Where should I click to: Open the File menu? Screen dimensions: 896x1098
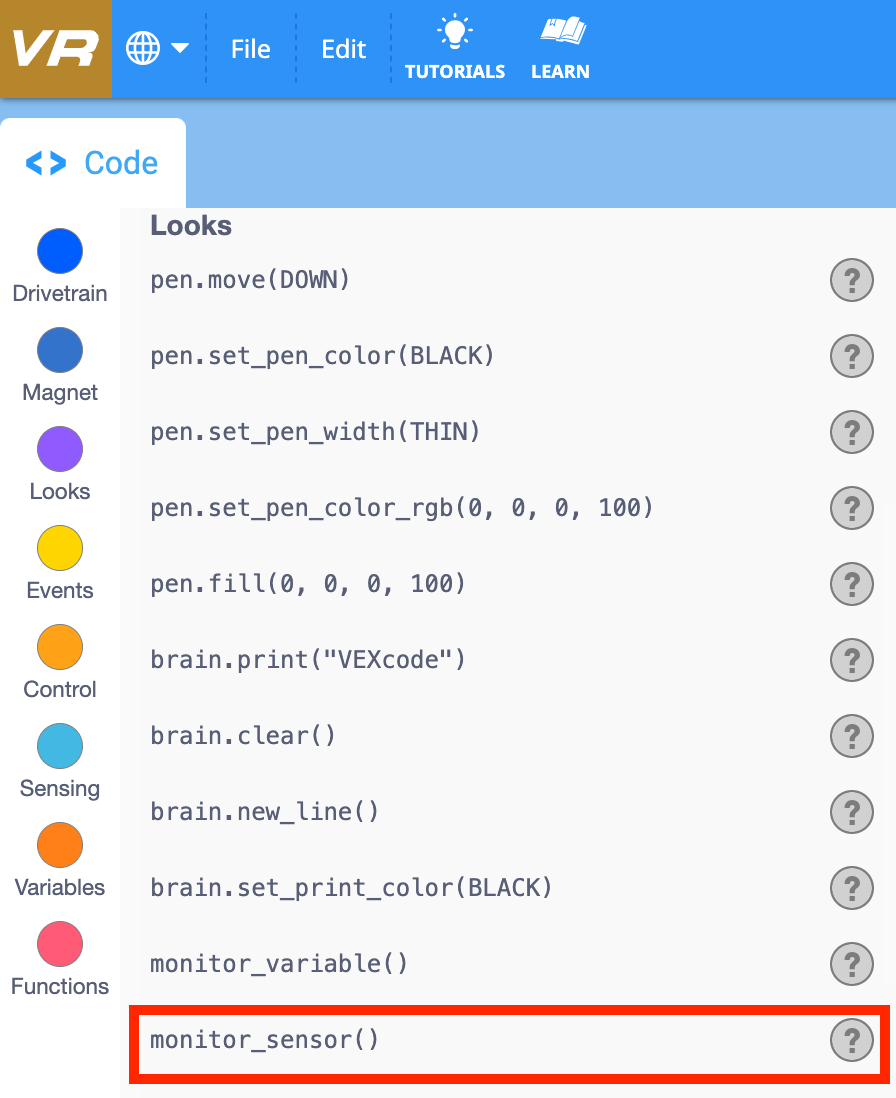[x=249, y=48]
